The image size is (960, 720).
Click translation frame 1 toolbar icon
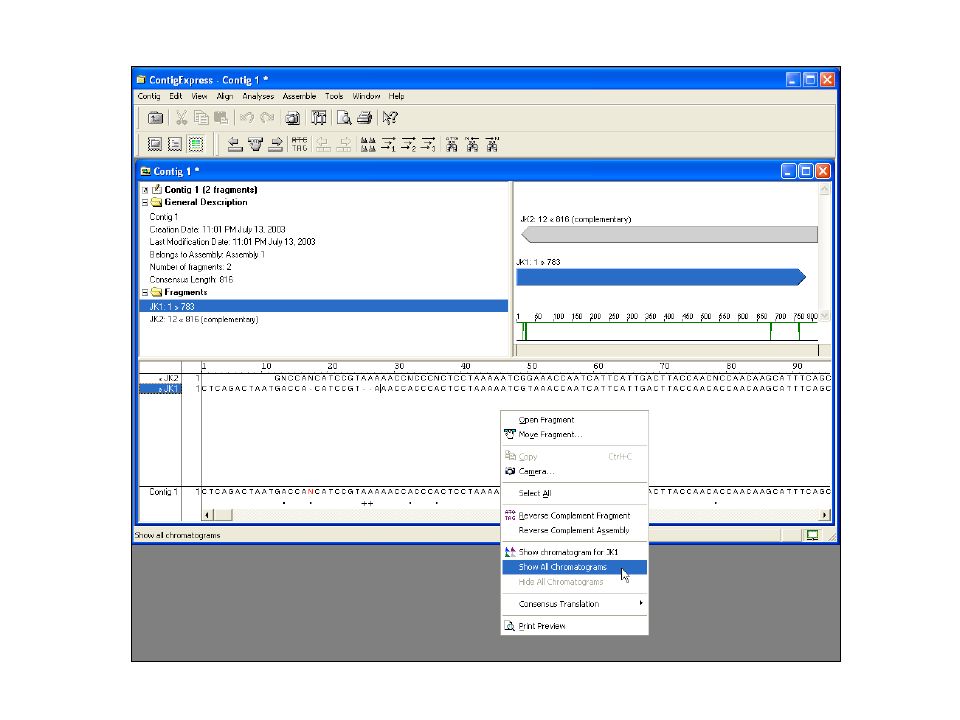pyautogui.click(x=388, y=144)
